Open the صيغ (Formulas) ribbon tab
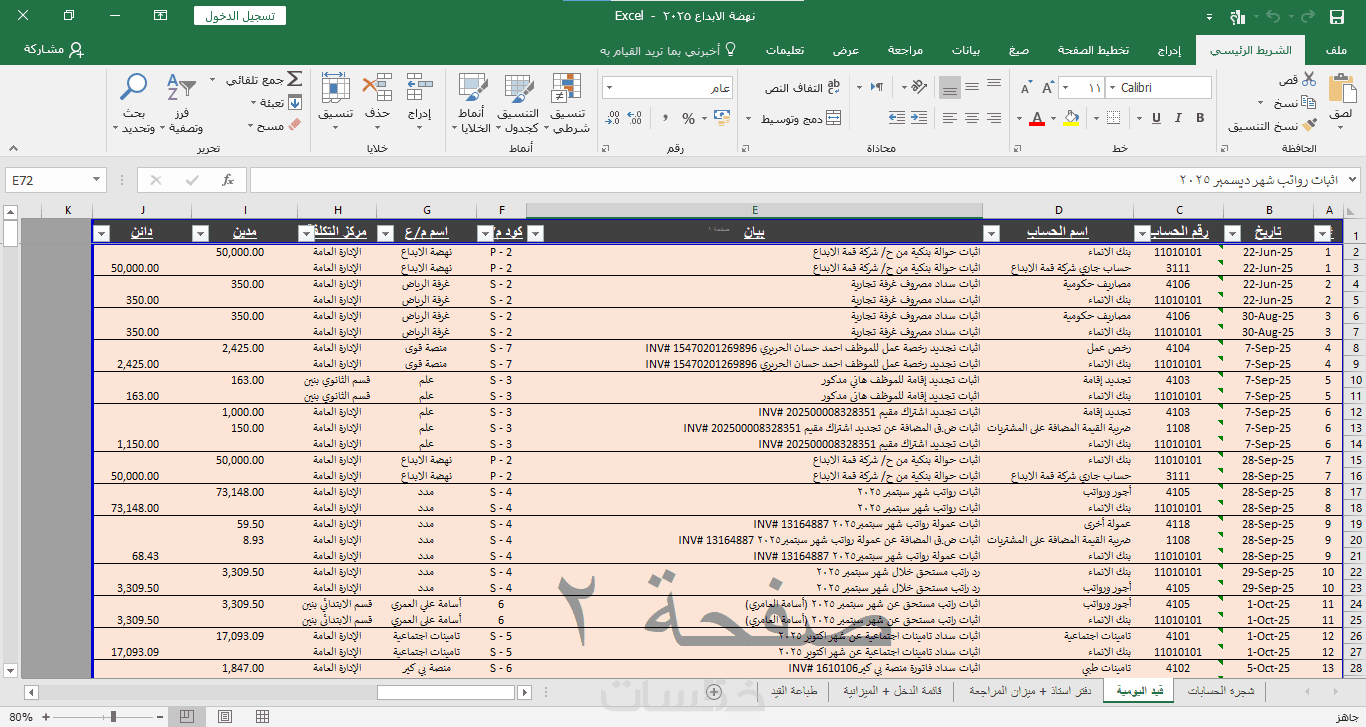 coord(1019,50)
